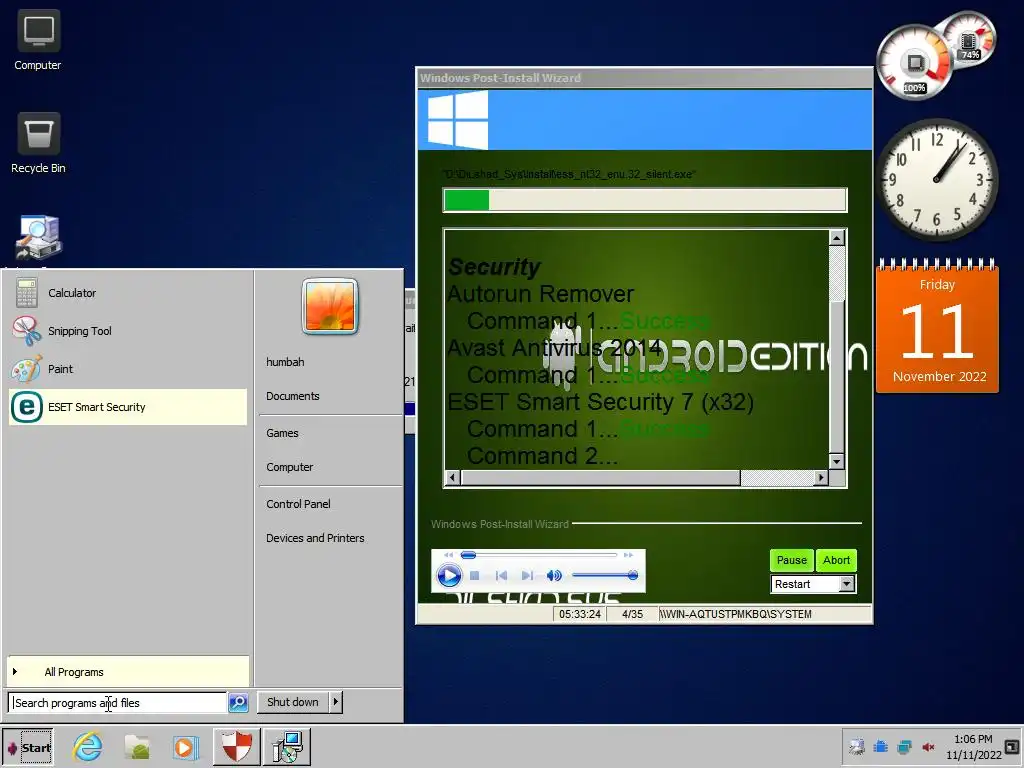Pause the Post-Install Wizard
The height and width of the screenshot is (768, 1024).
(792, 560)
